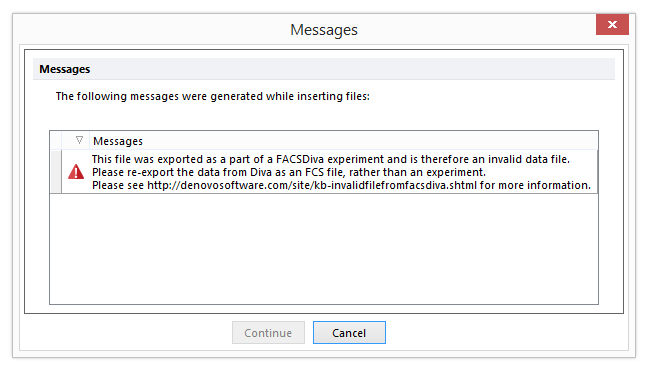This screenshot has width=651, height=376.
Task: Click blank corner cell left of sort triangle
Action: pos(56,141)
